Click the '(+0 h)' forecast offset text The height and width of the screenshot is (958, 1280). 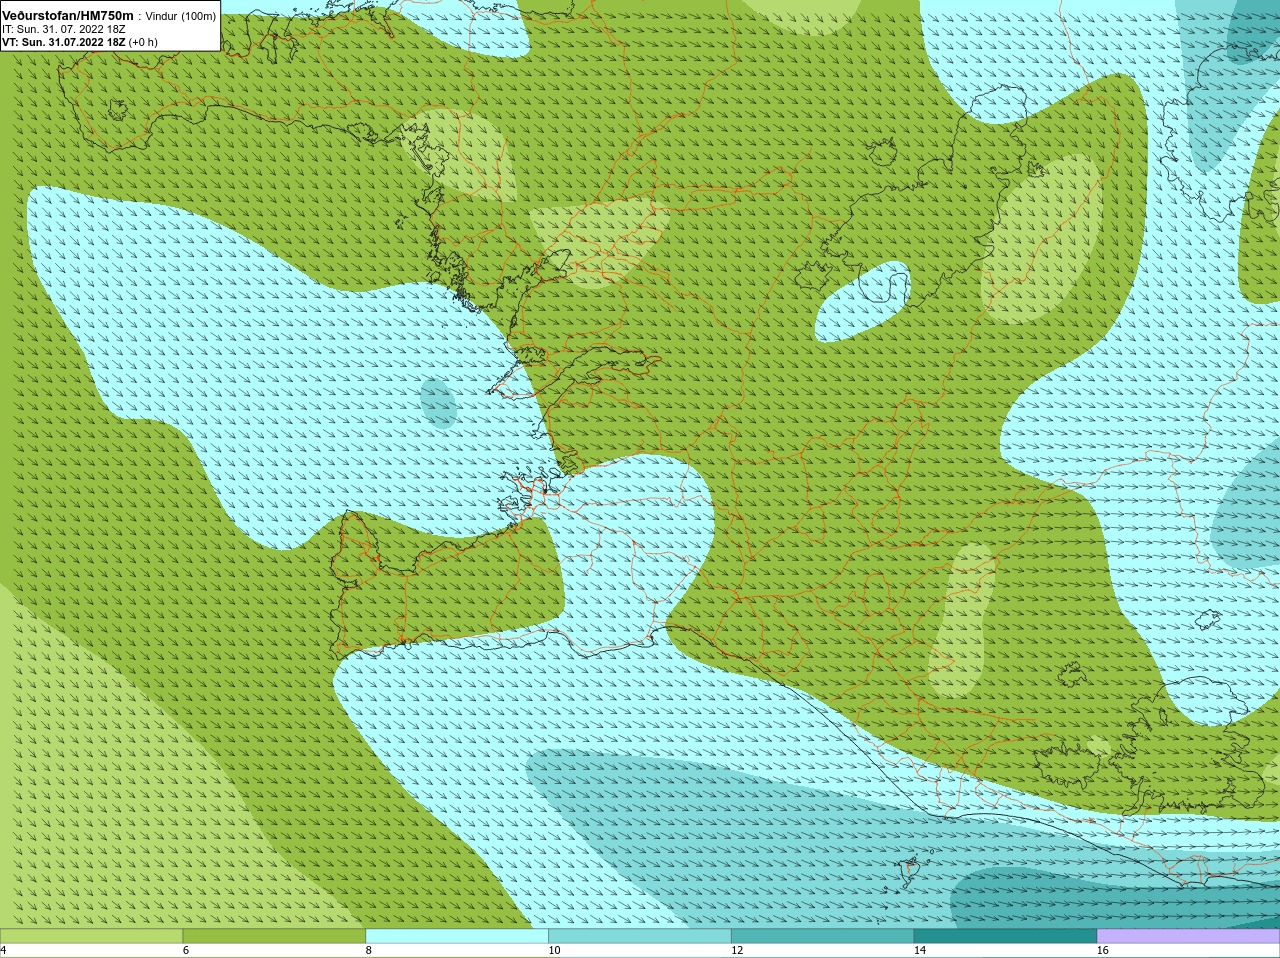point(144,42)
